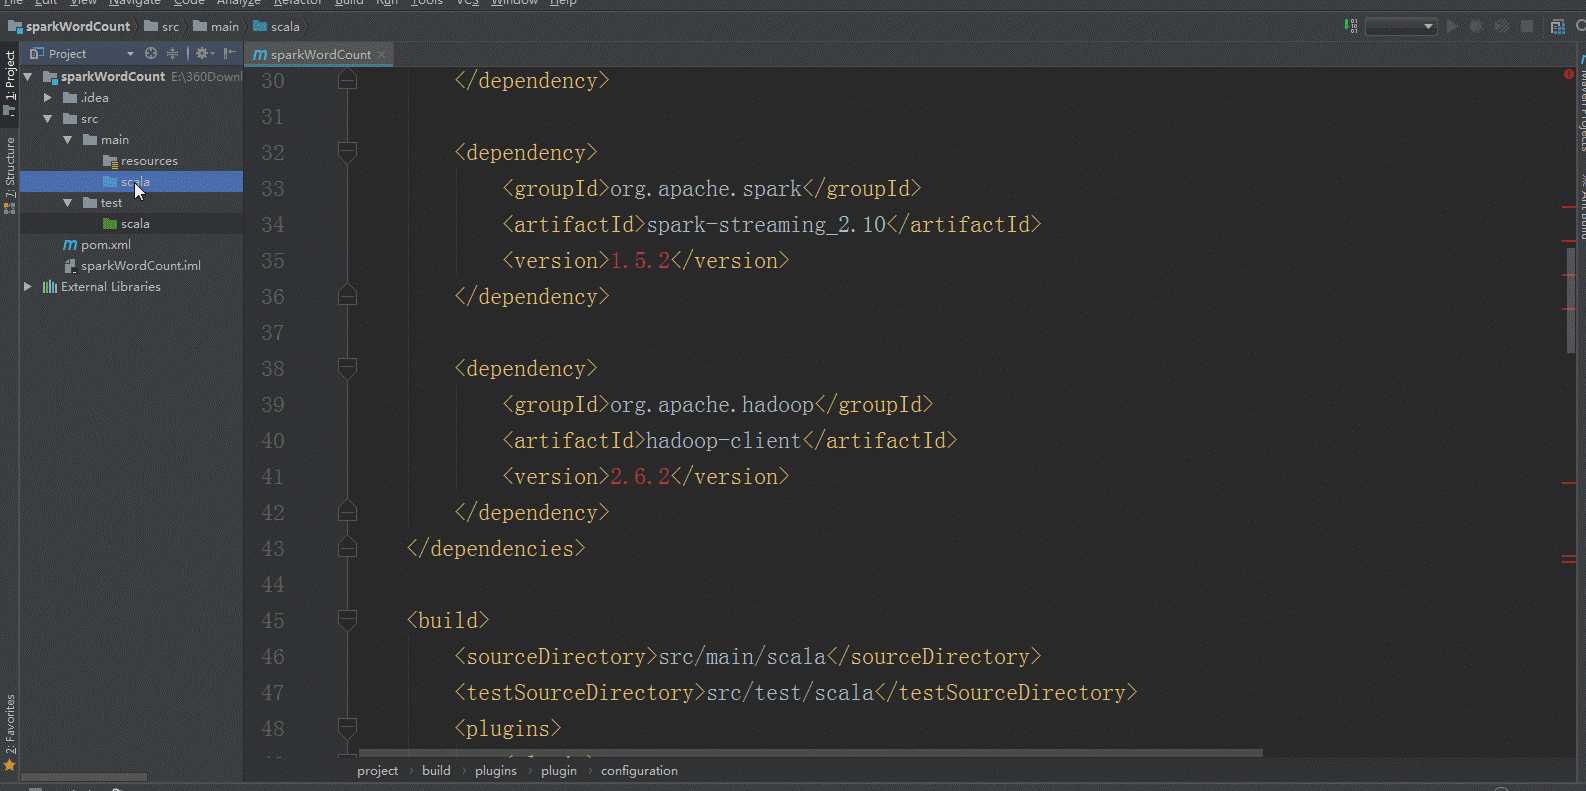Screen dimensions: 1586x791
Task: Click the 'project' XML breadcrumb
Action: (378, 771)
